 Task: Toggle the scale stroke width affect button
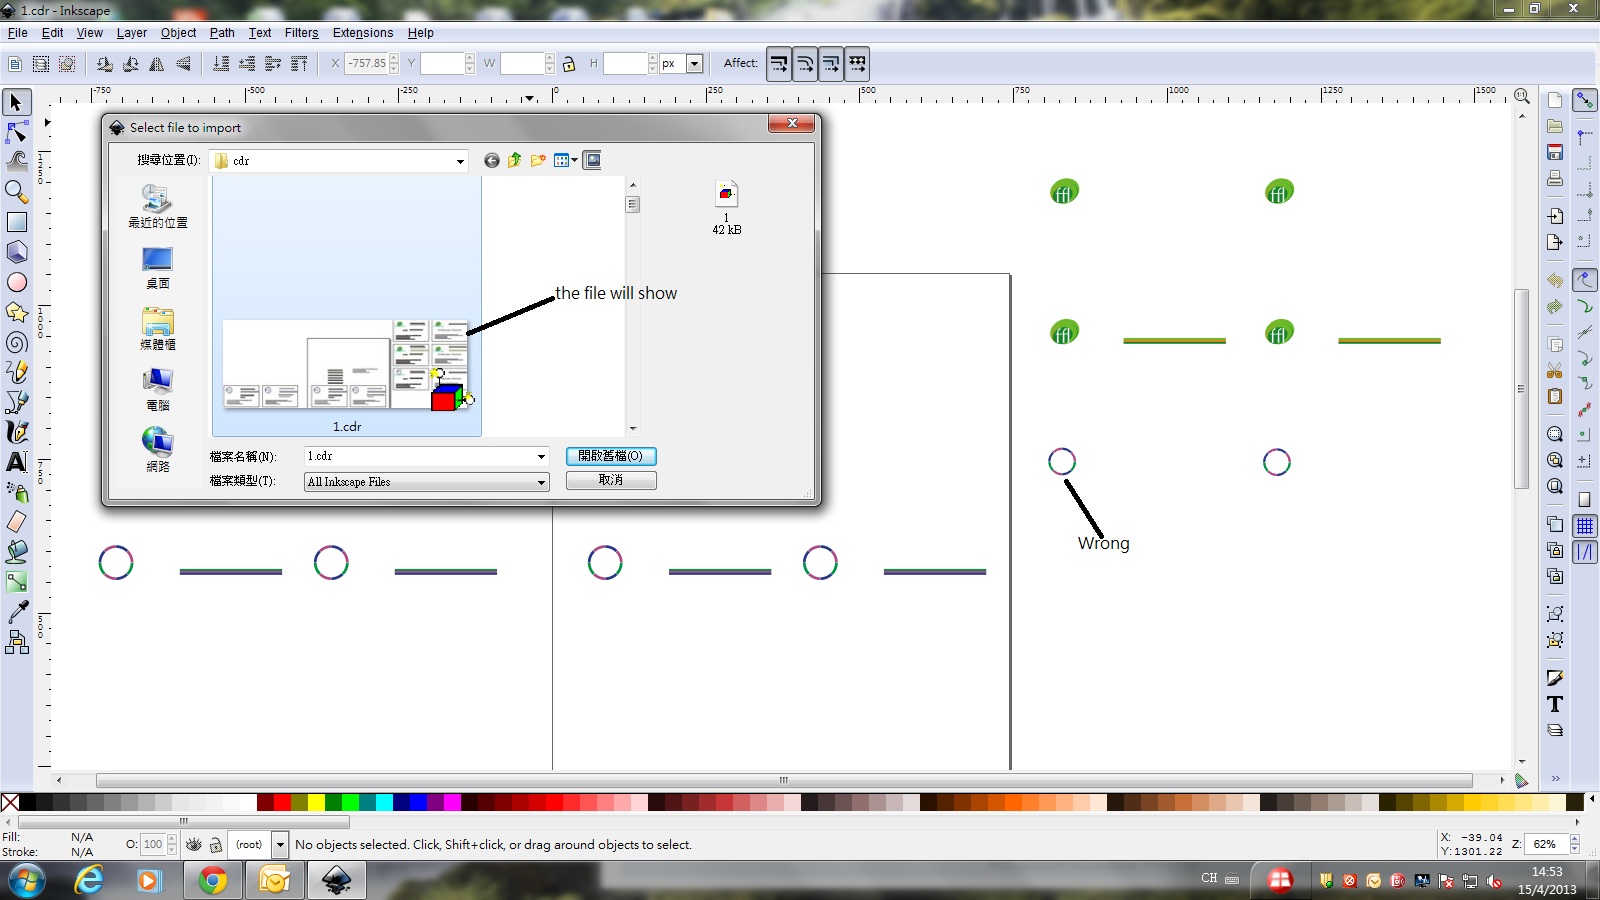point(779,64)
